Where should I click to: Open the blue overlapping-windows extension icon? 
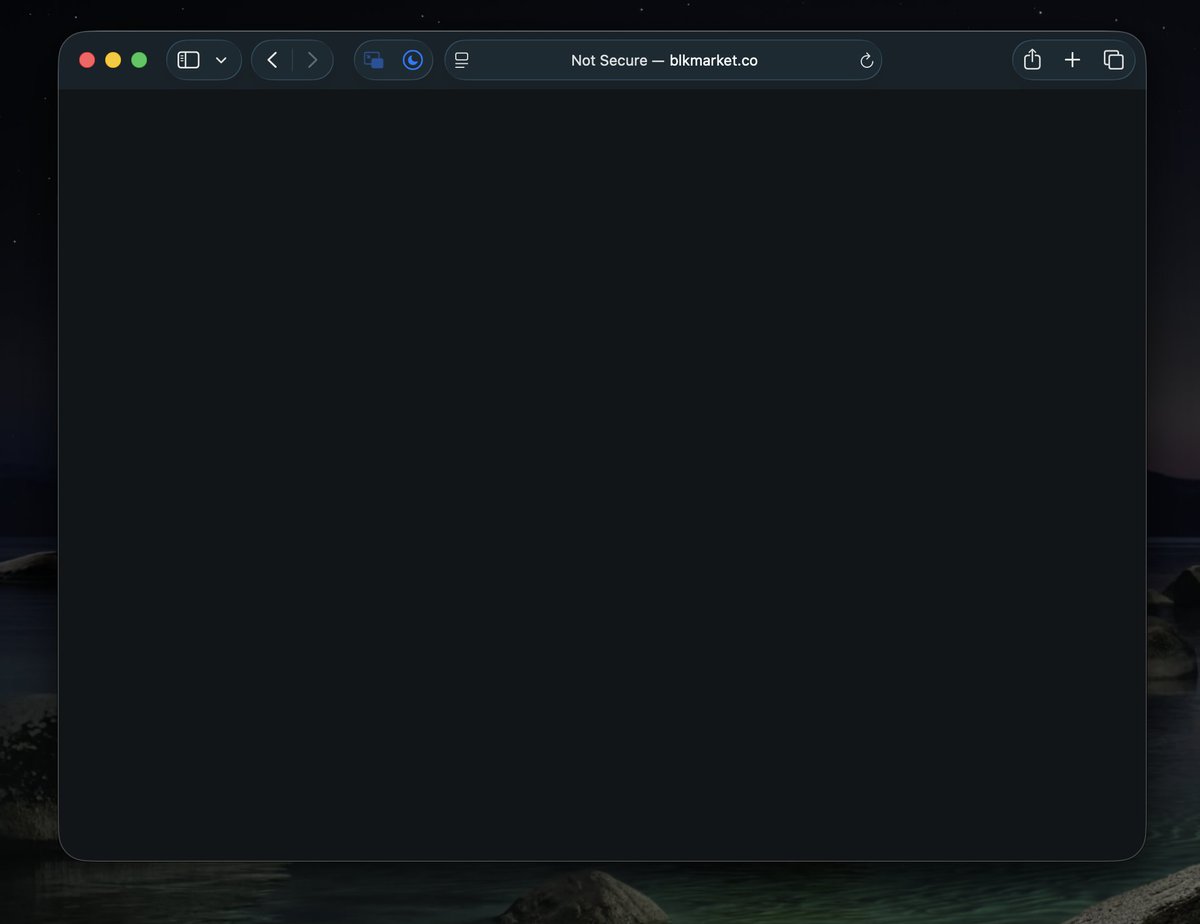(x=374, y=60)
